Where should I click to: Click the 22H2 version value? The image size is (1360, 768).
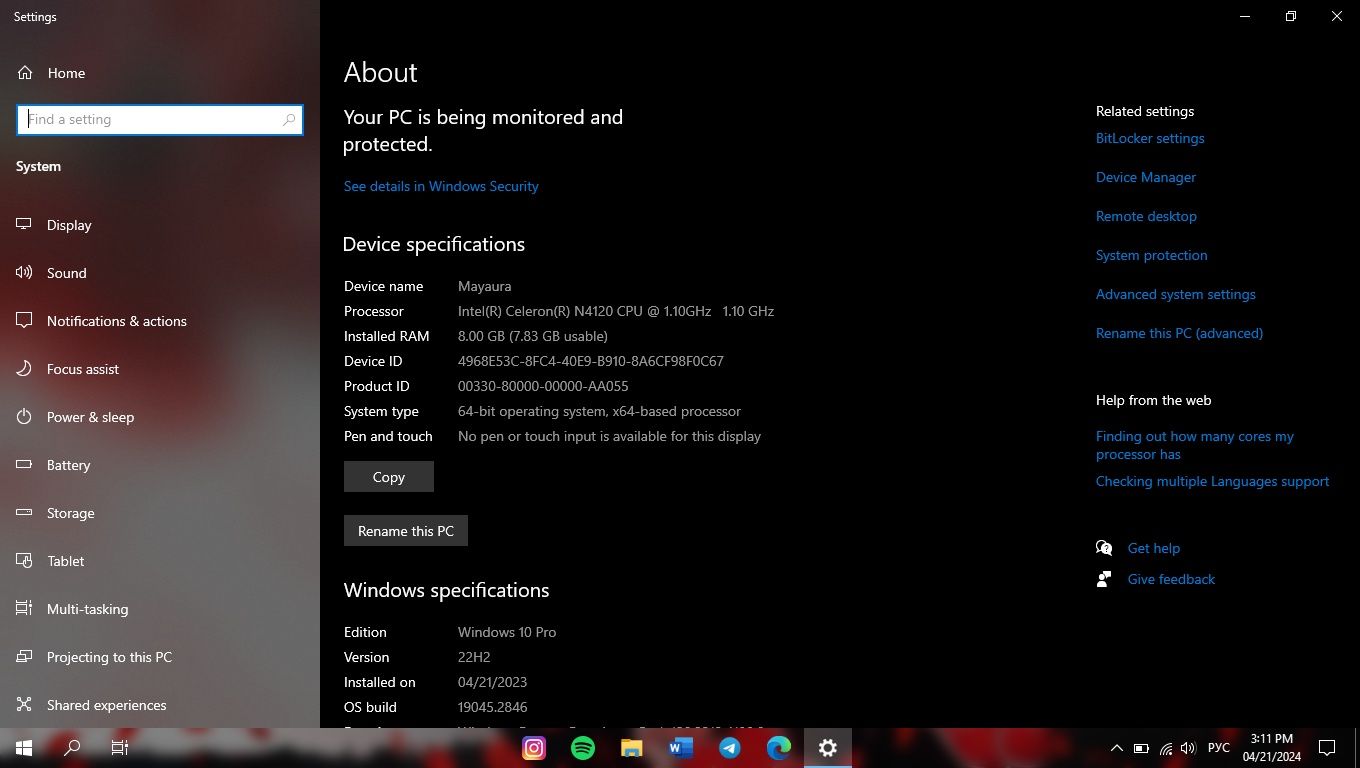pos(474,657)
